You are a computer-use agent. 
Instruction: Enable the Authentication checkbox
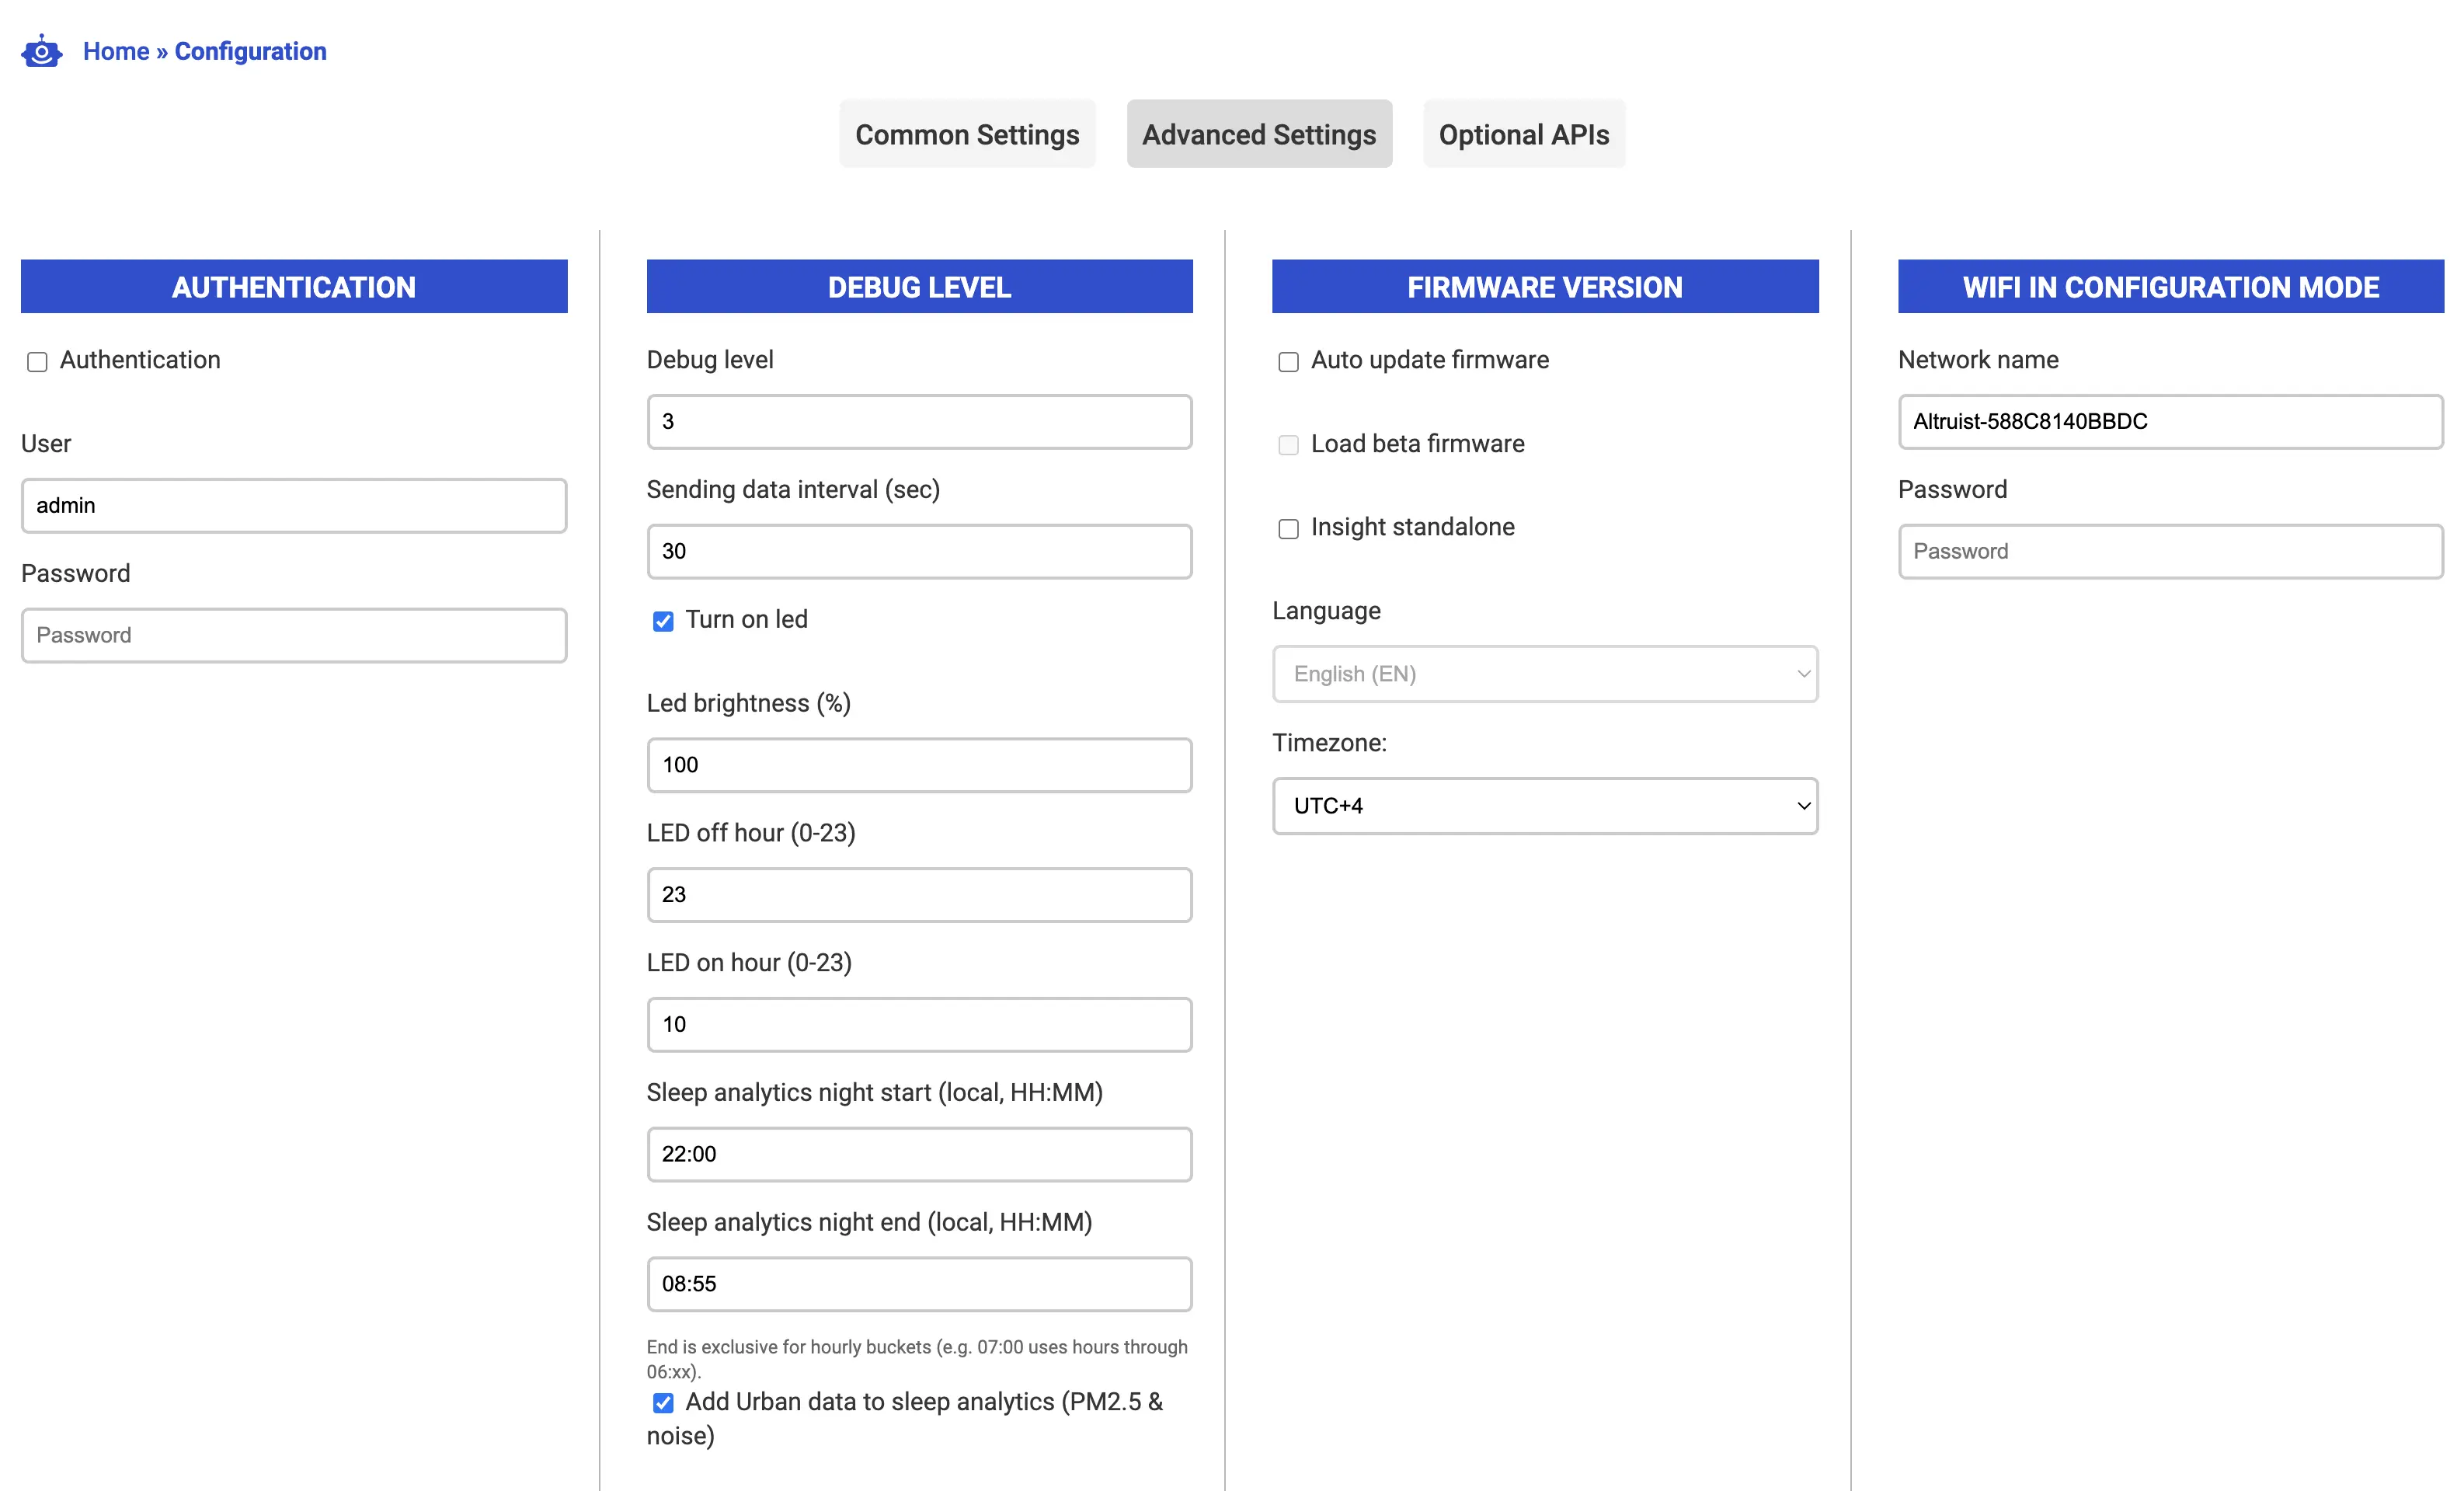point(37,362)
